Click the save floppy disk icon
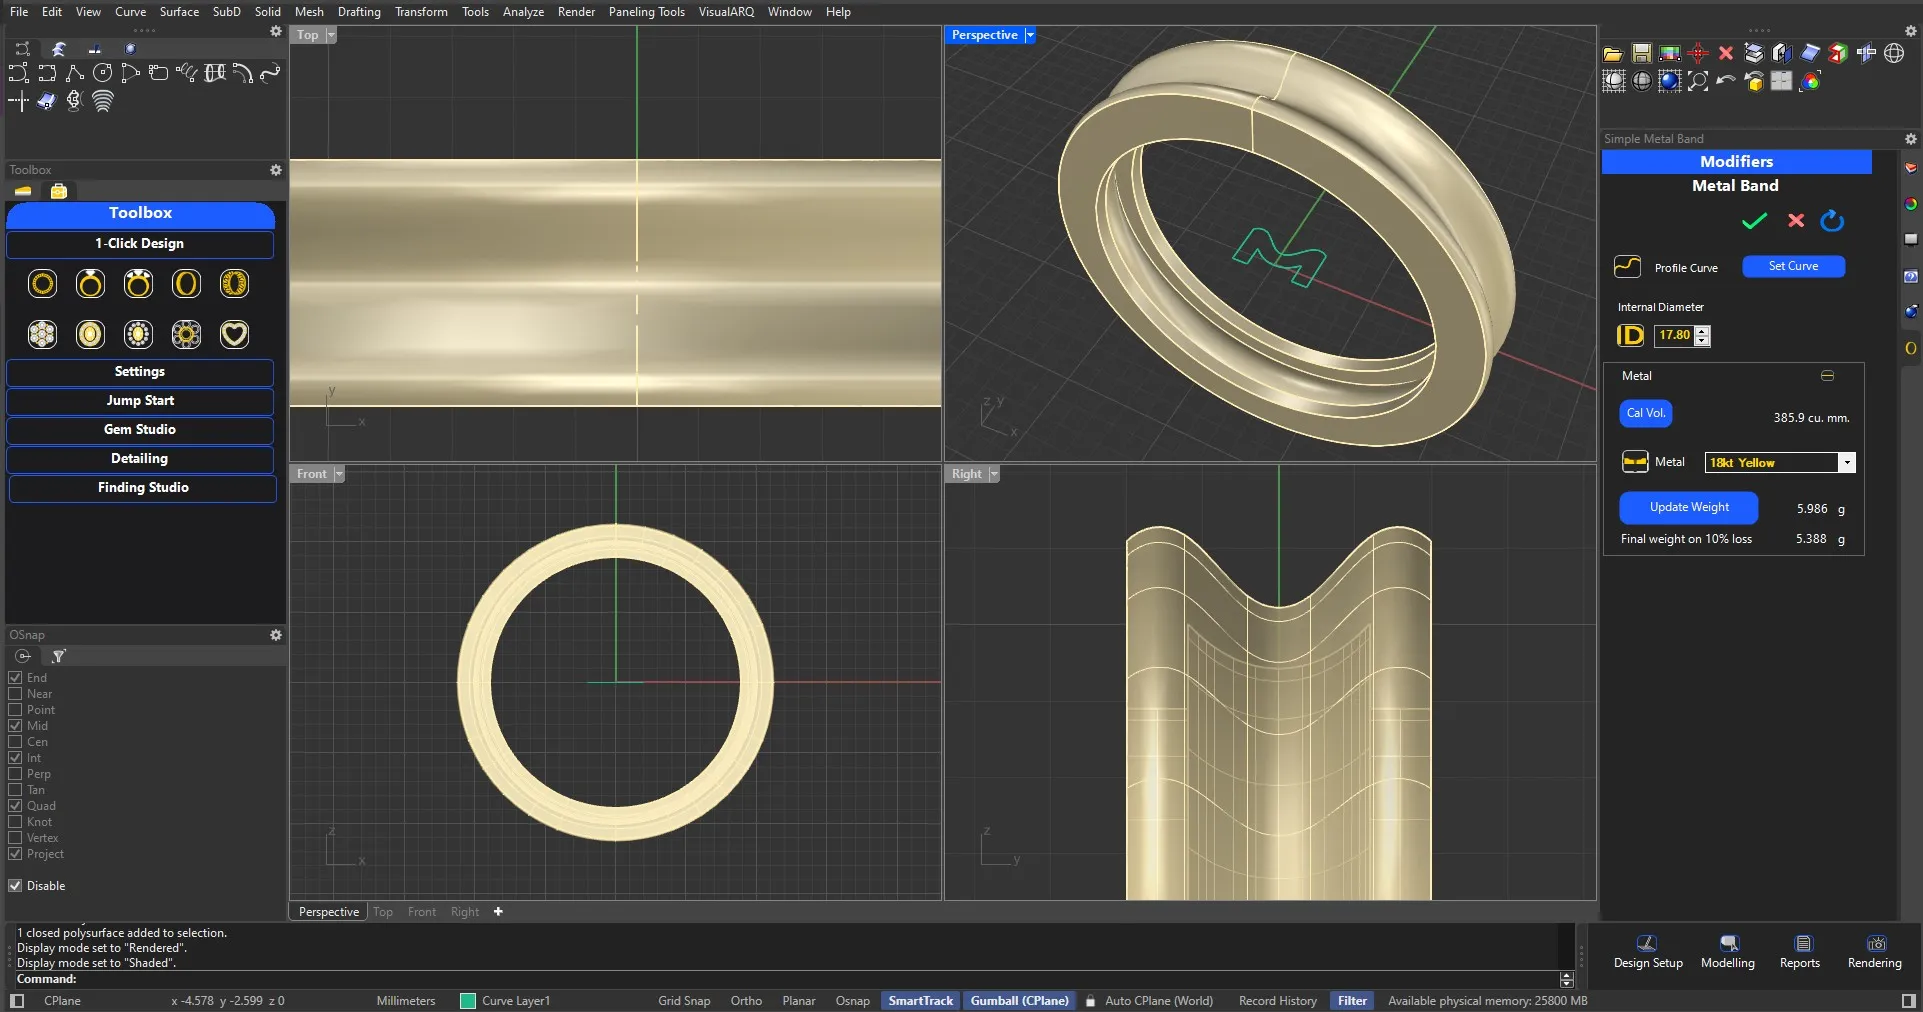The height and width of the screenshot is (1012, 1923). coord(1641,54)
